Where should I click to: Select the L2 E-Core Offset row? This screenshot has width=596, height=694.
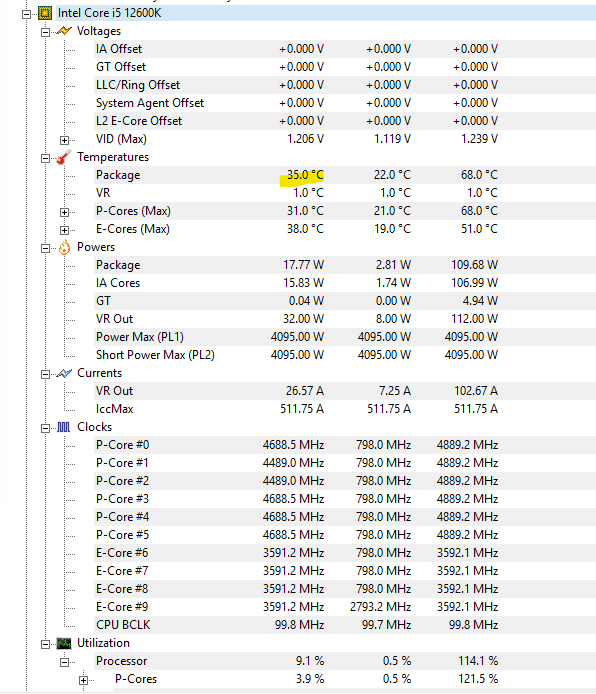click(345, 121)
